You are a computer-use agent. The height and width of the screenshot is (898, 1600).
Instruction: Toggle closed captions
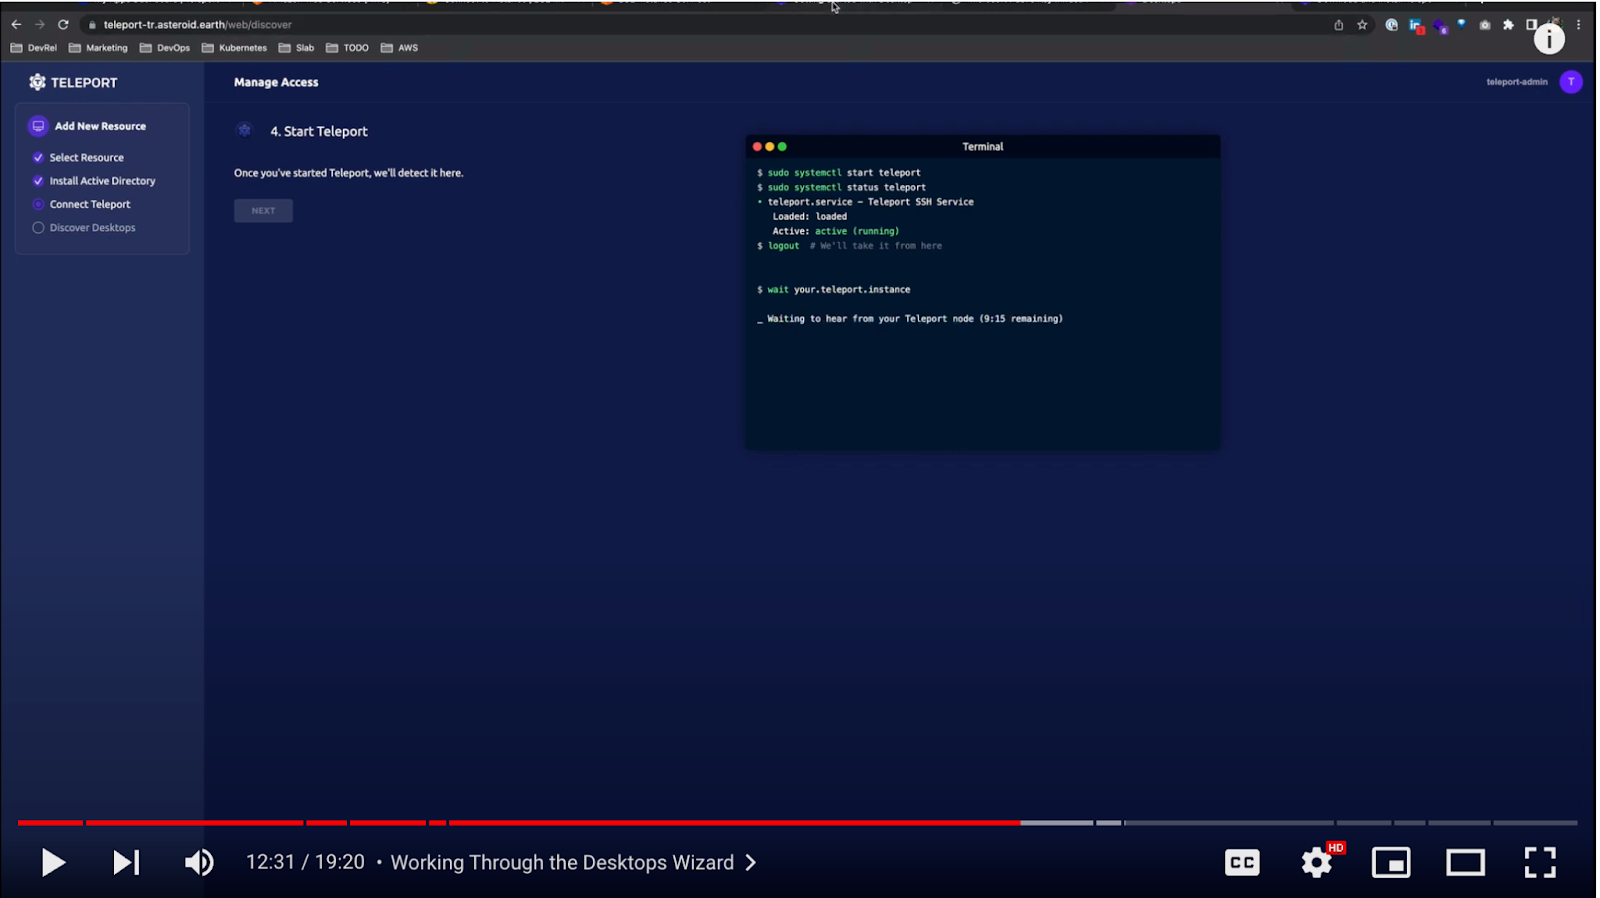1242,862
